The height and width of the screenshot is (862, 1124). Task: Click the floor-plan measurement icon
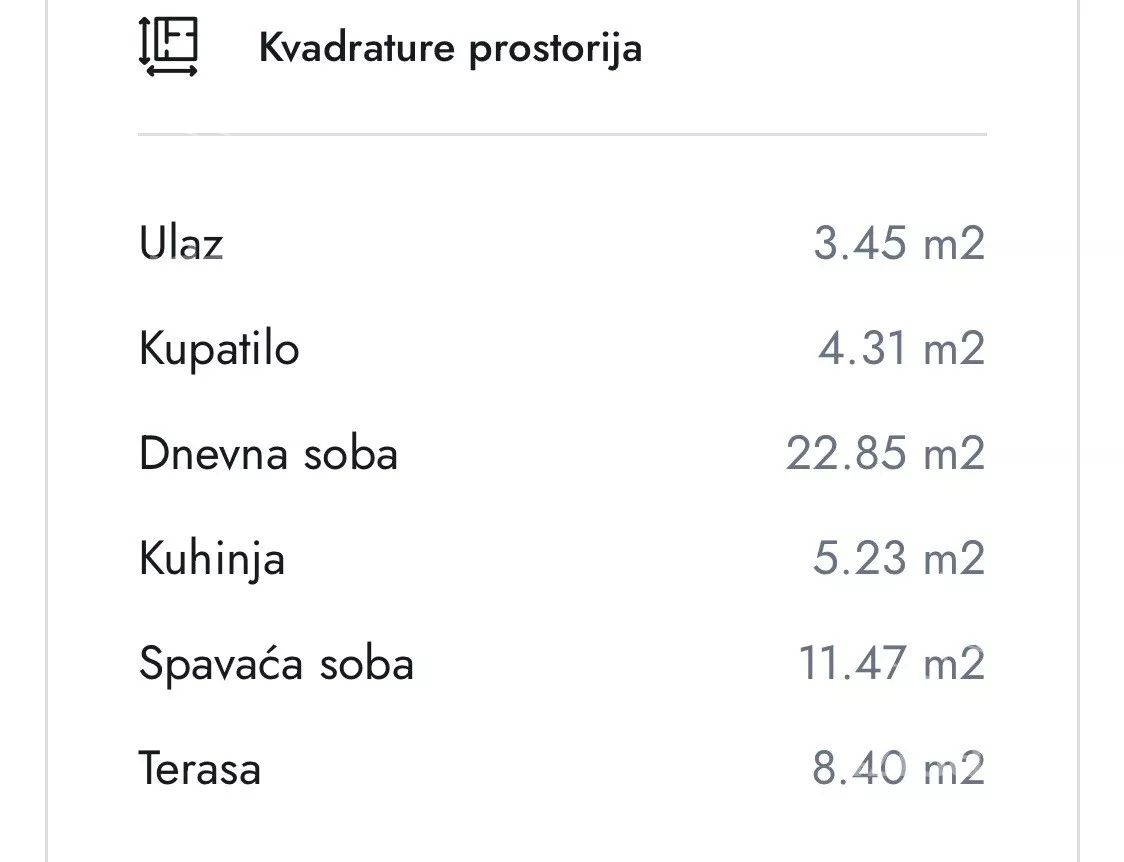(168, 47)
